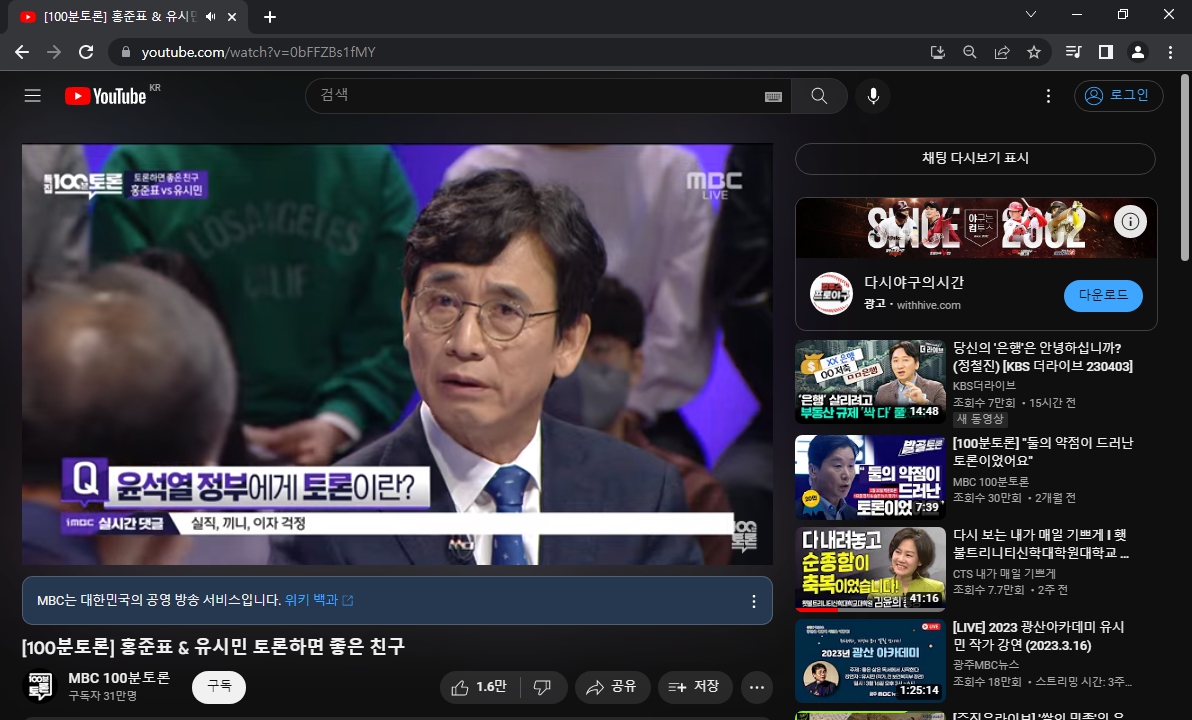Open title 2023 광산아카데미 유시민 작가 강연

click(x=1038, y=636)
